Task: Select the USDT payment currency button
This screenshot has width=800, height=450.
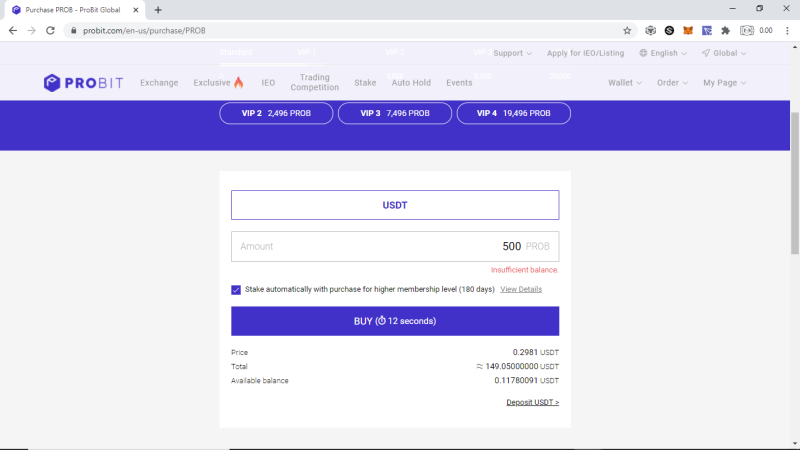Action: tap(395, 205)
